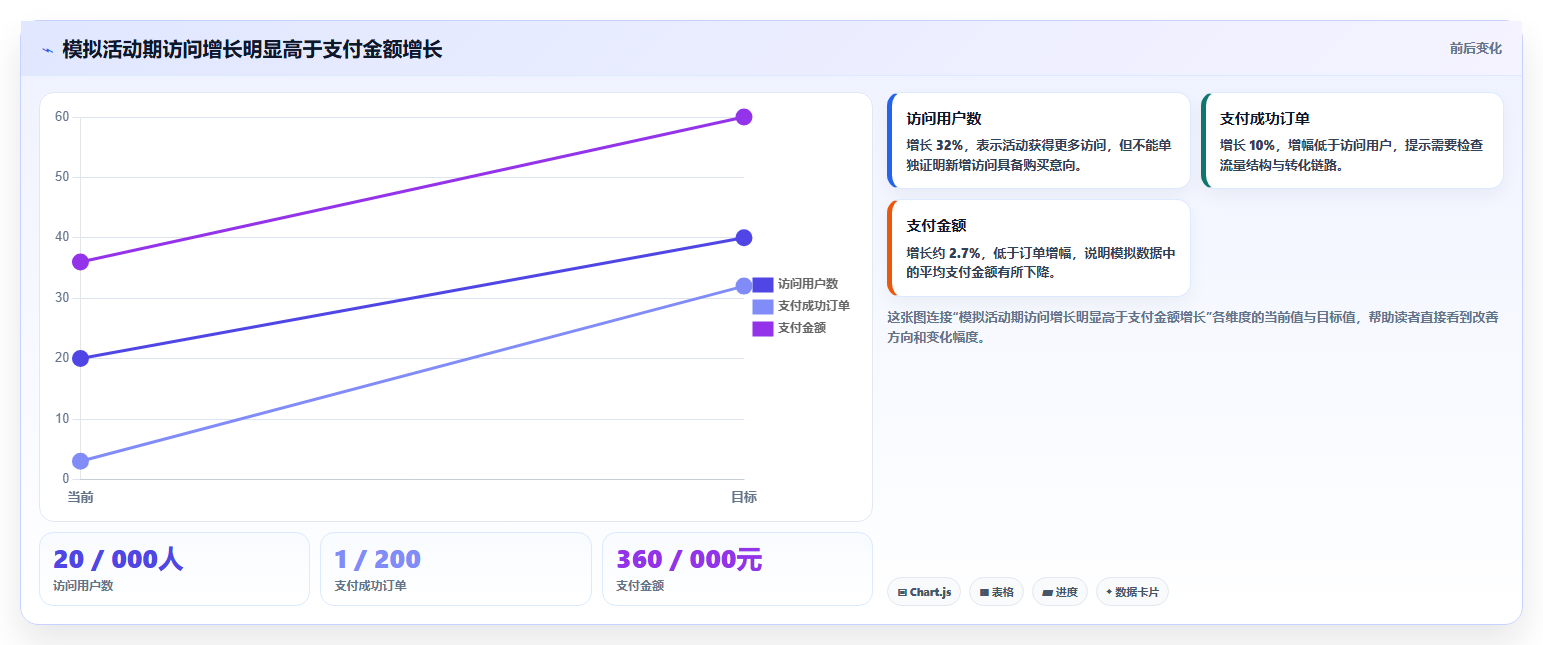Click the chart title 模拟活动期访问增长明显高于支付金额增长
The width and height of the screenshot is (1543, 645).
[252, 49]
